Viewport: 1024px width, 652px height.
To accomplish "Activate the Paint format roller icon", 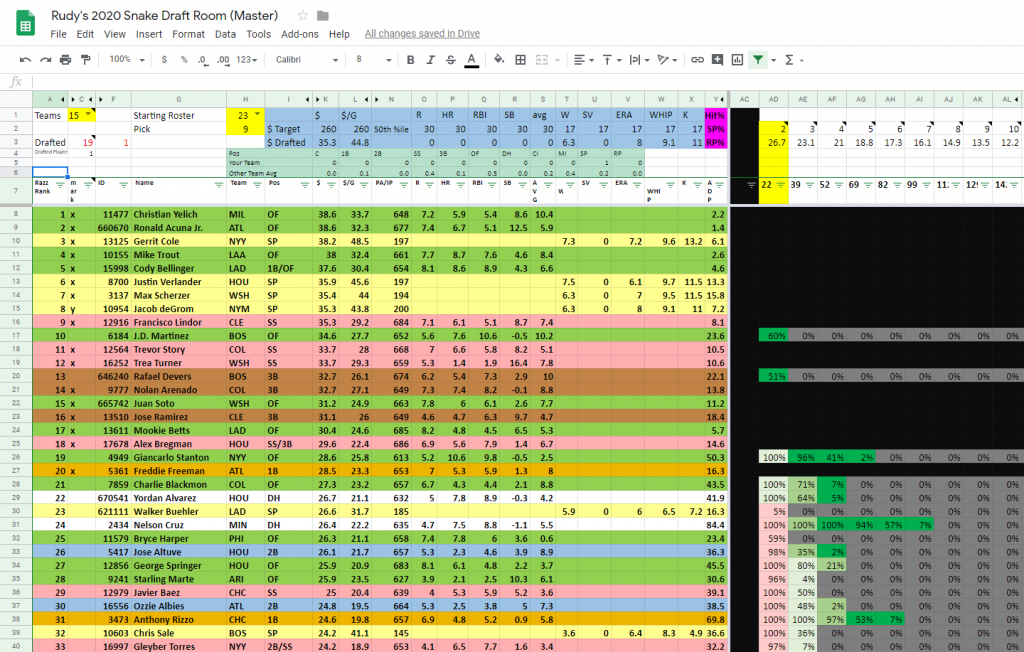I will pyautogui.click(x=85, y=59).
